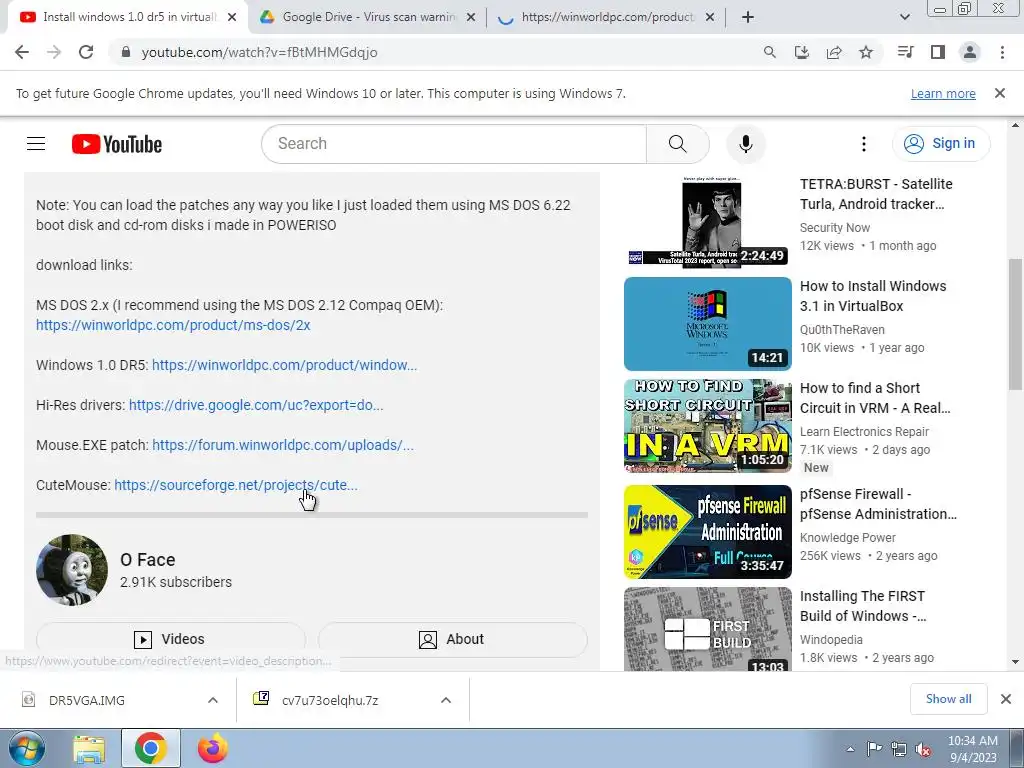Open the Windows 1.0 DR5 download link

tap(284, 365)
